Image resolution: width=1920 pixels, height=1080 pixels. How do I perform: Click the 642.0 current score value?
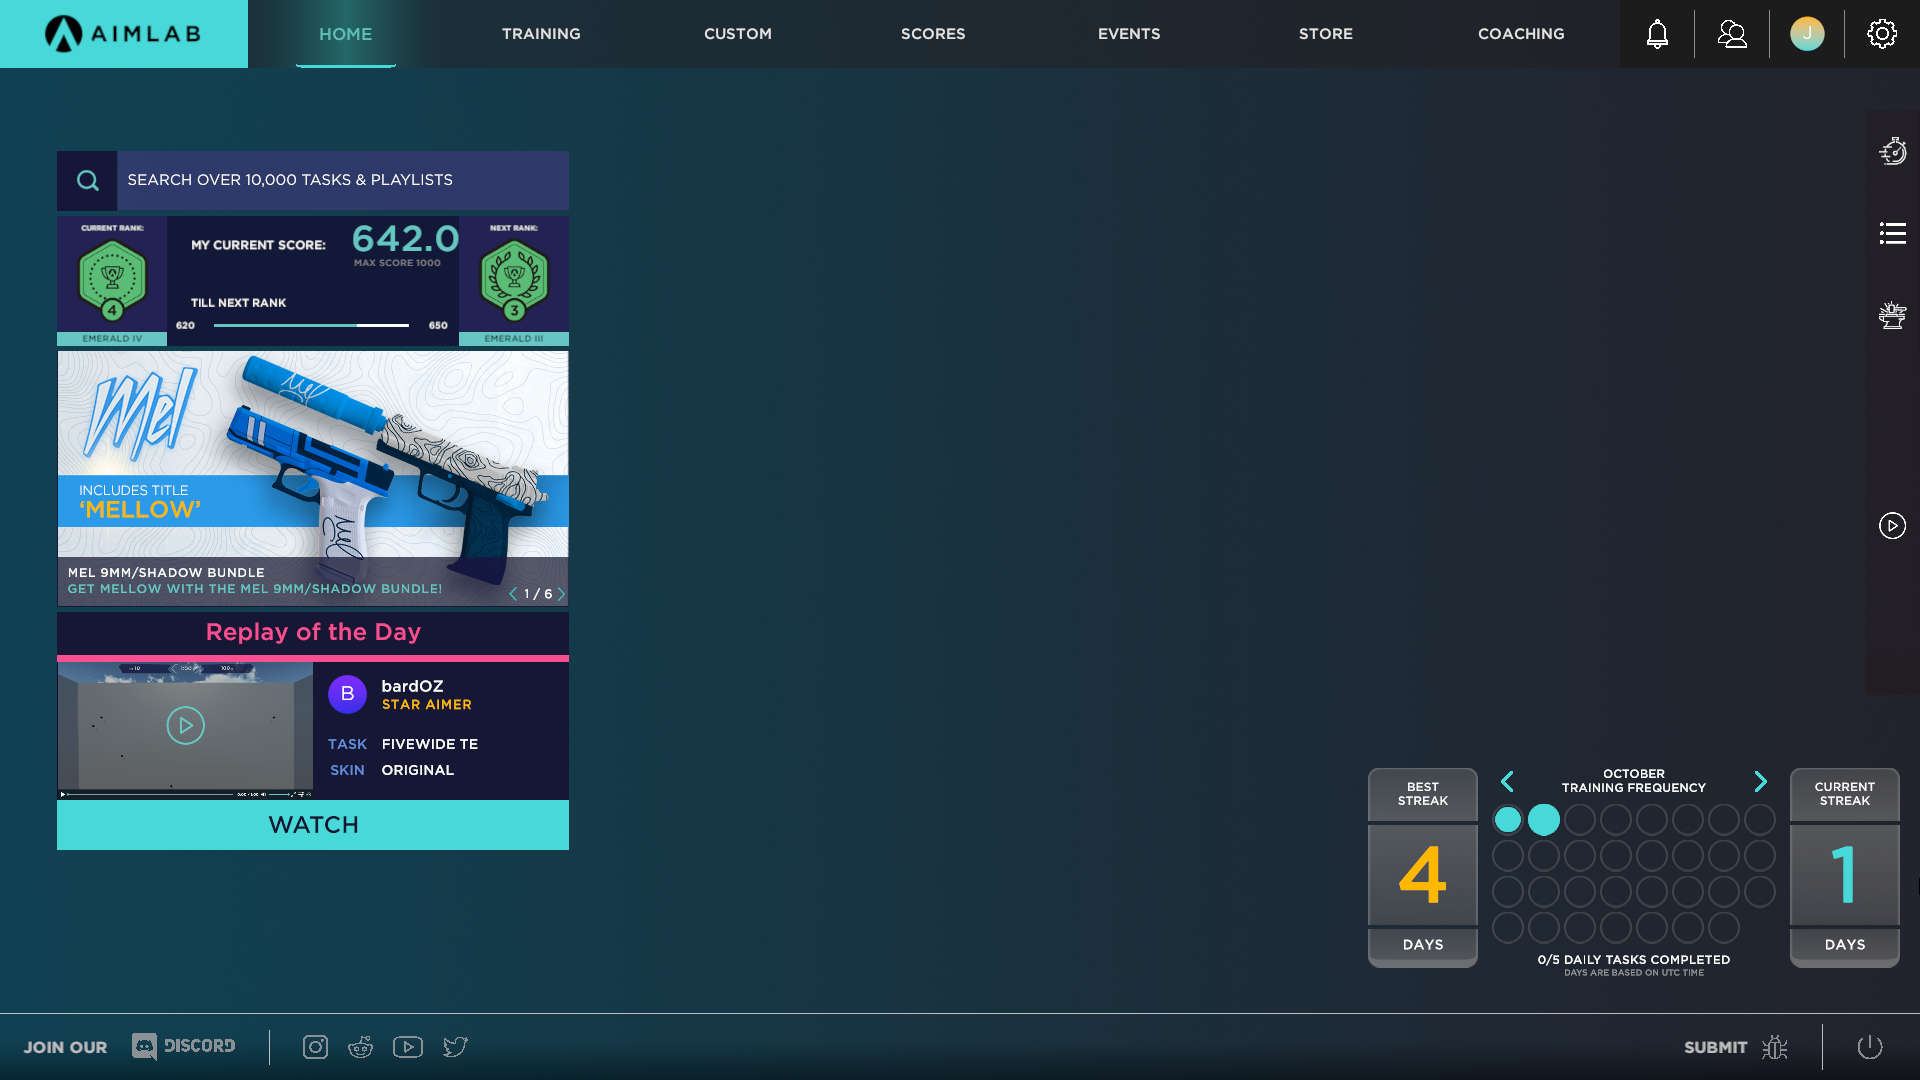pyautogui.click(x=405, y=239)
